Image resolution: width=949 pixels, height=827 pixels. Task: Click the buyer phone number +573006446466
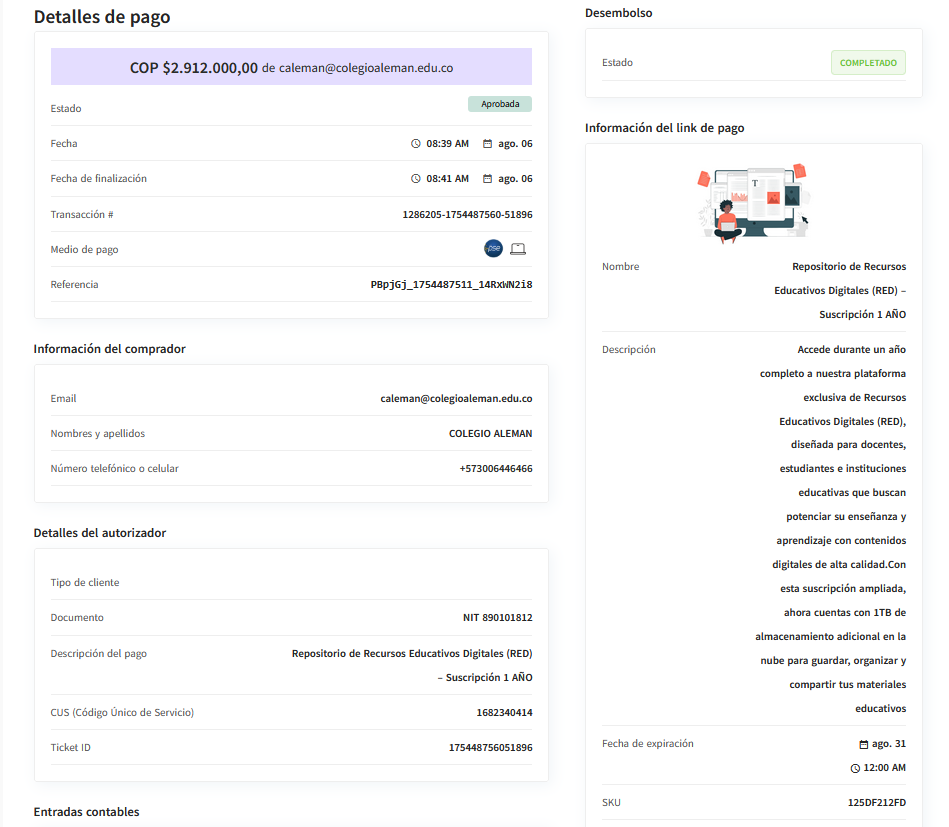coord(496,469)
